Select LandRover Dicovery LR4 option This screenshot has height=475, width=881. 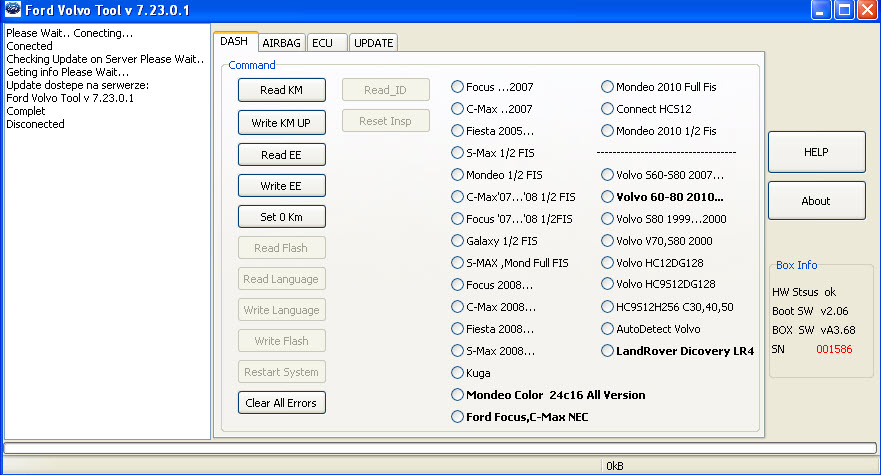coord(678,351)
